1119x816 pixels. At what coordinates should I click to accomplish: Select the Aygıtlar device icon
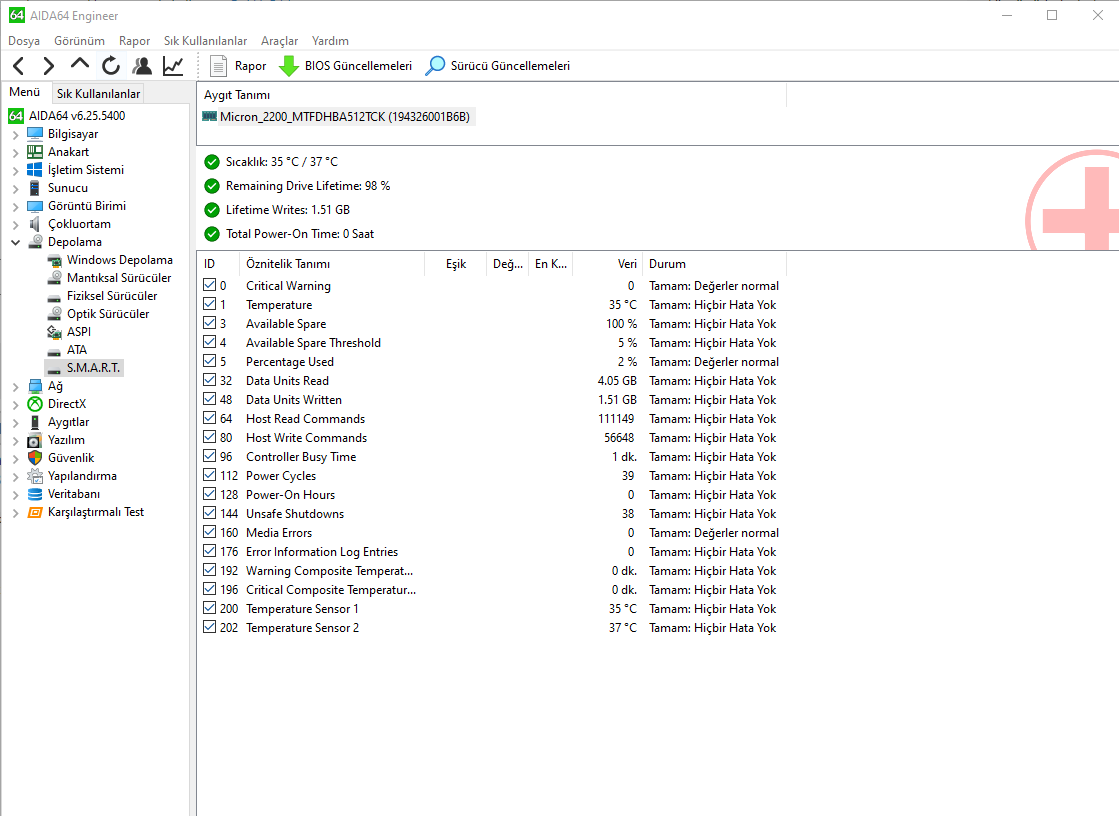(35, 422)
